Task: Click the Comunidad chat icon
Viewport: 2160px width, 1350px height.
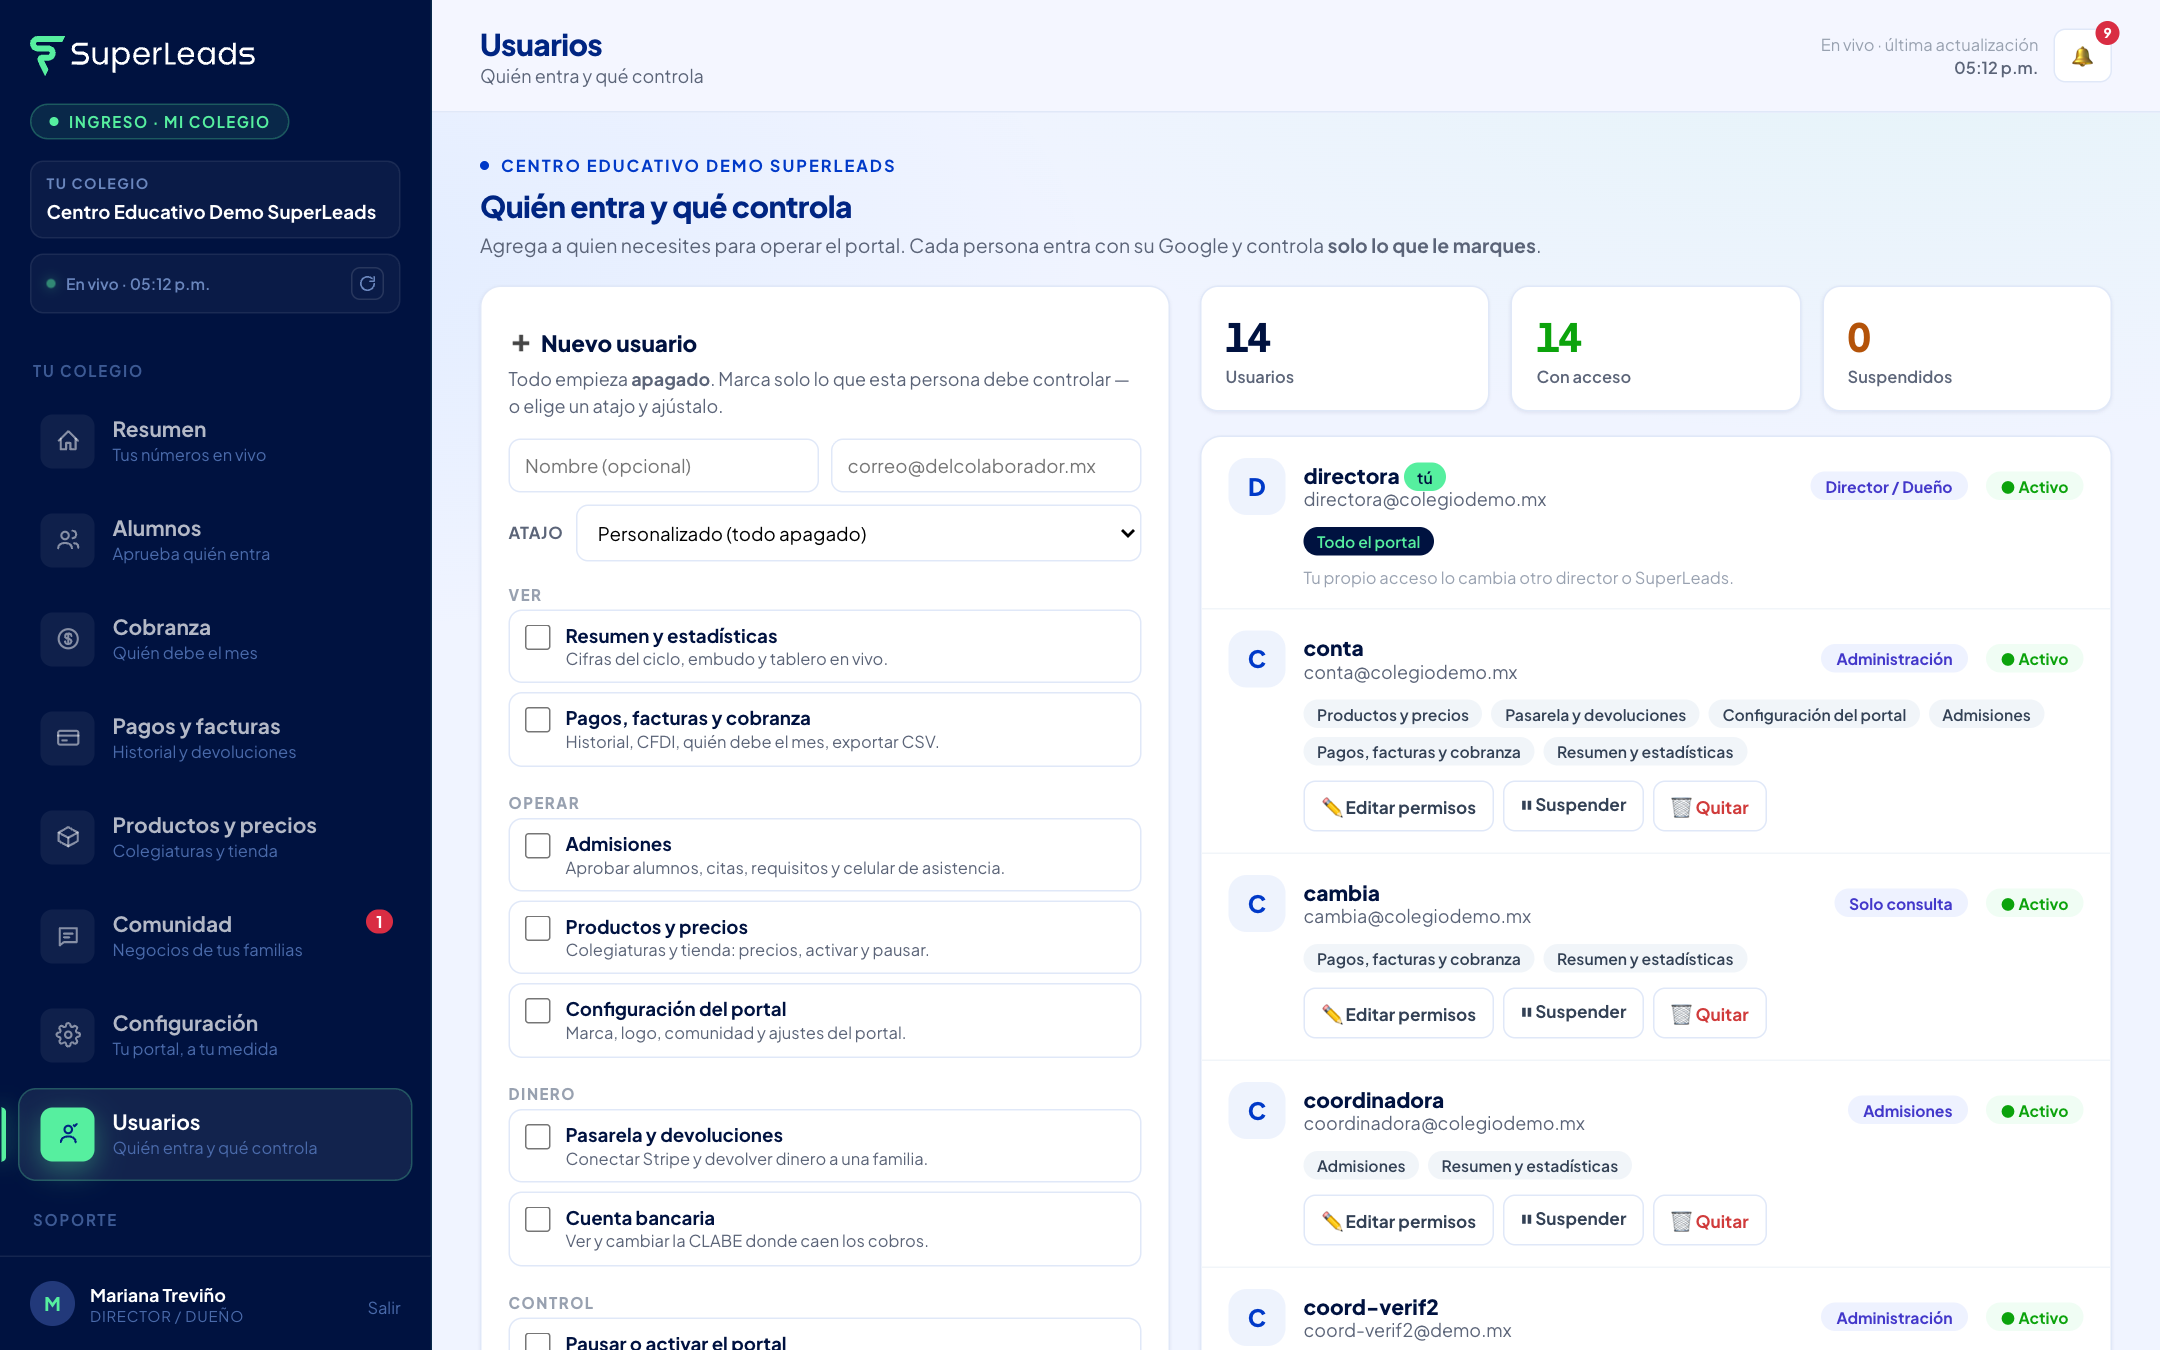Action: pos(68,936)
